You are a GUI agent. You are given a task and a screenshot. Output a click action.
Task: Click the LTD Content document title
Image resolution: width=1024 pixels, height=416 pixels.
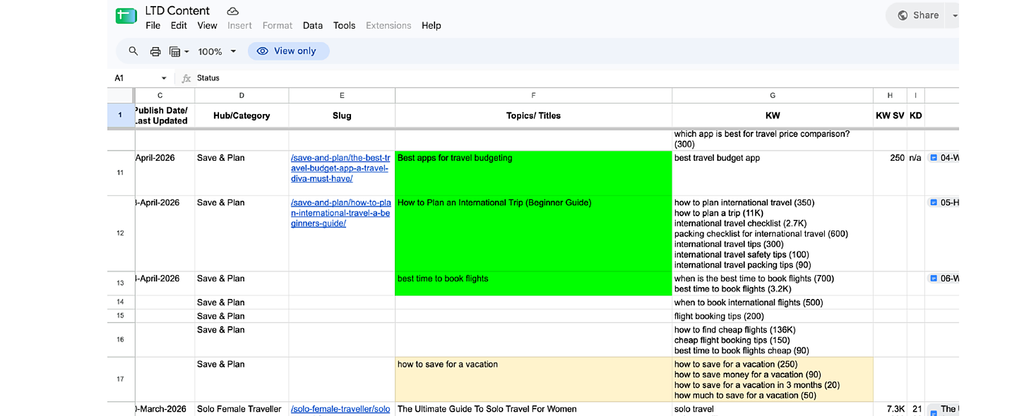tap(178, 10)
